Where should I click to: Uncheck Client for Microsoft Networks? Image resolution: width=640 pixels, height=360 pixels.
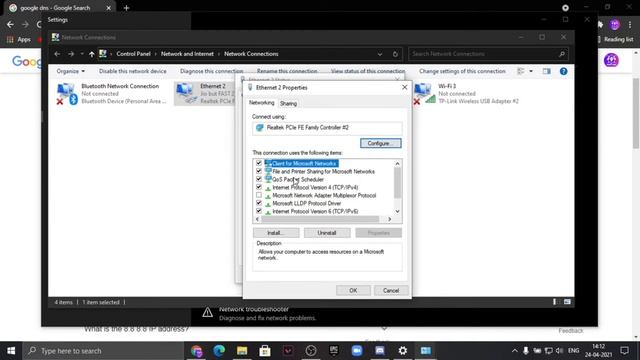tap(259, 163)
